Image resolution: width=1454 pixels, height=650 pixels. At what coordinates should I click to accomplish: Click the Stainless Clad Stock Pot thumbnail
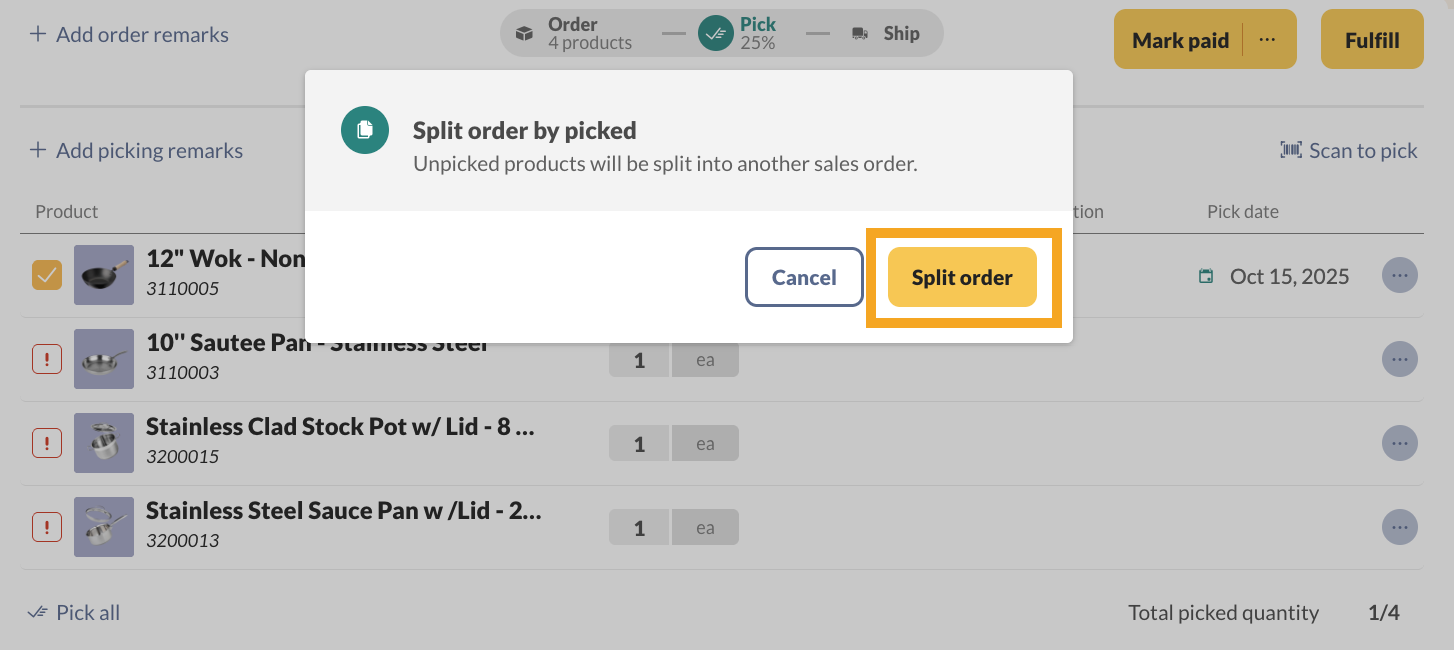(104, 443)
